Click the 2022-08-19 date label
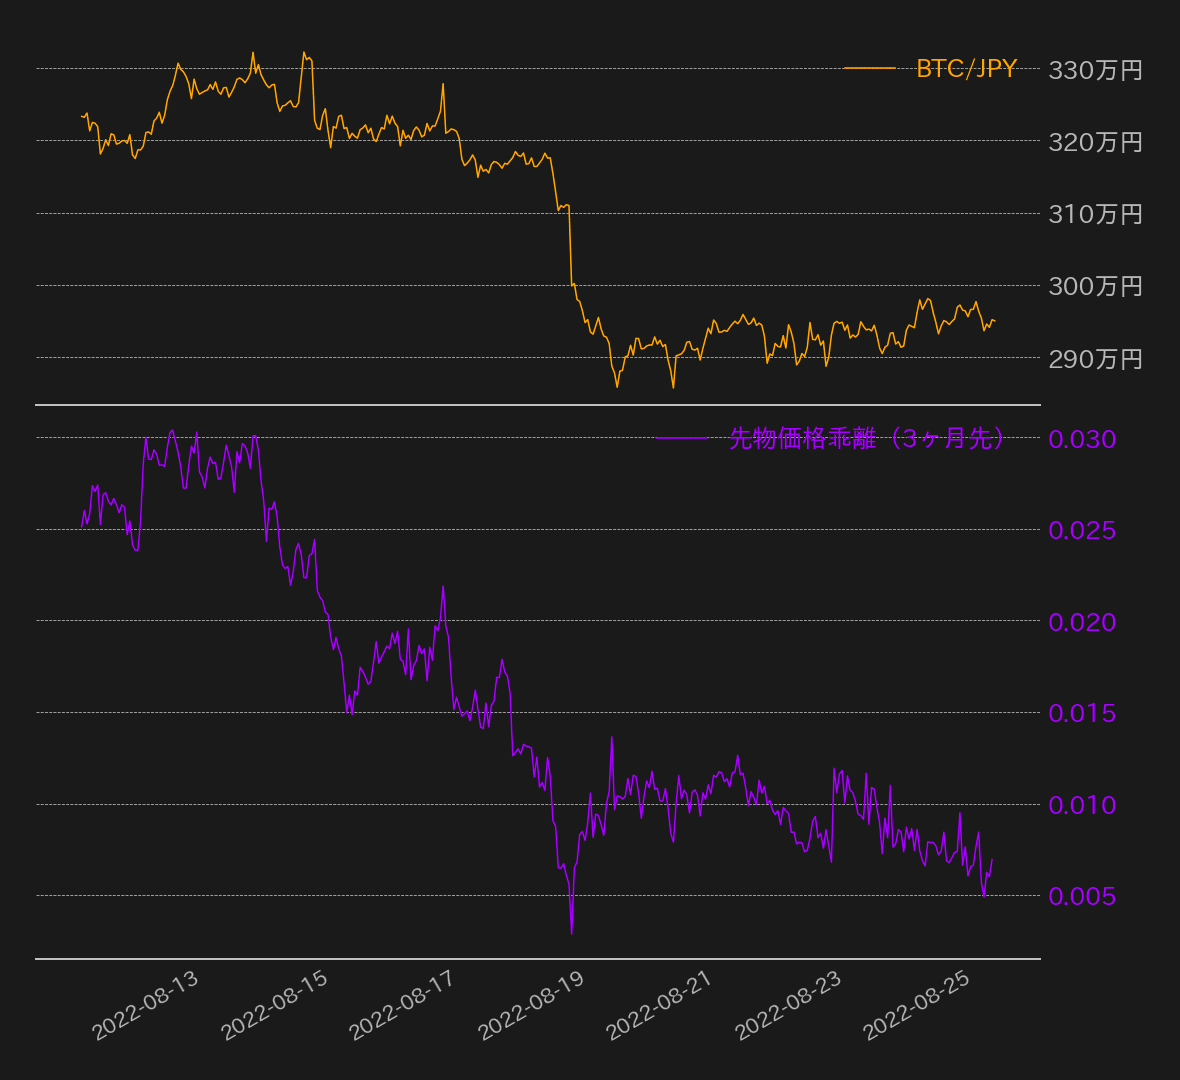This screenshot has height=1080, width=1180. click(x=531, y=1005)
